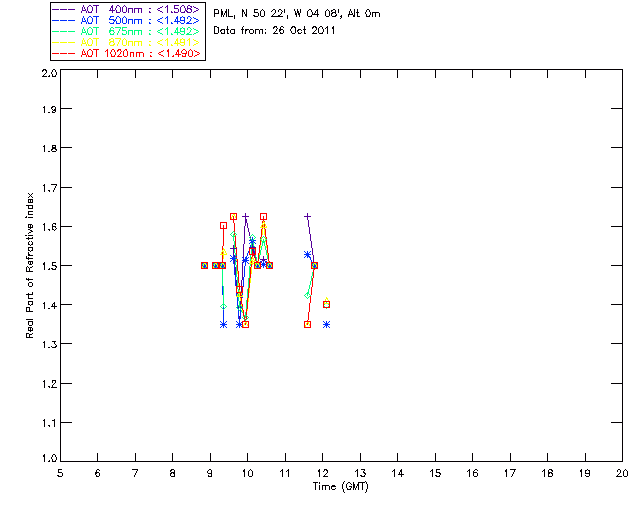
Task: Click the 12 x-axis tick label
Action: pos(322,473)
